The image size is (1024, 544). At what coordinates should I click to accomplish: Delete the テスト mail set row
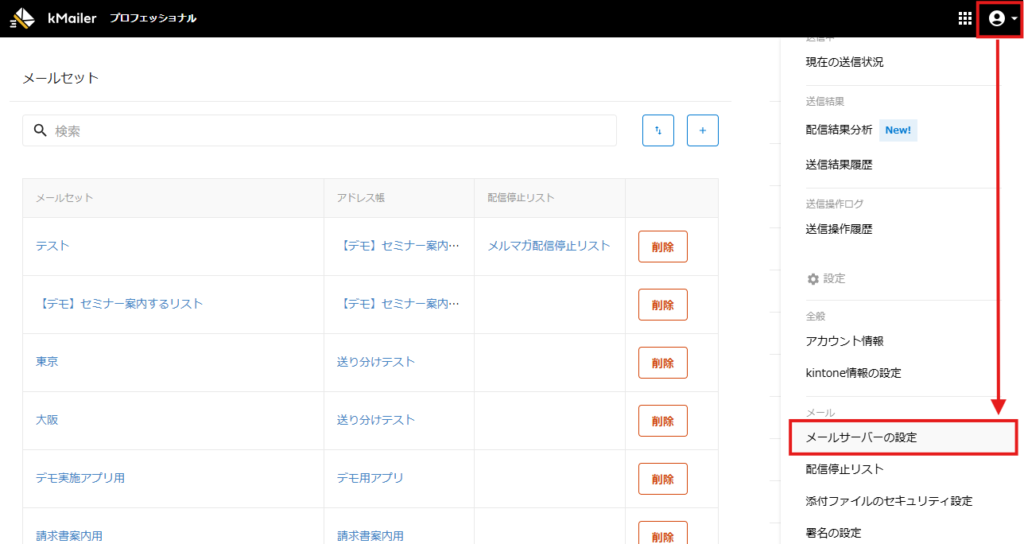663,246
